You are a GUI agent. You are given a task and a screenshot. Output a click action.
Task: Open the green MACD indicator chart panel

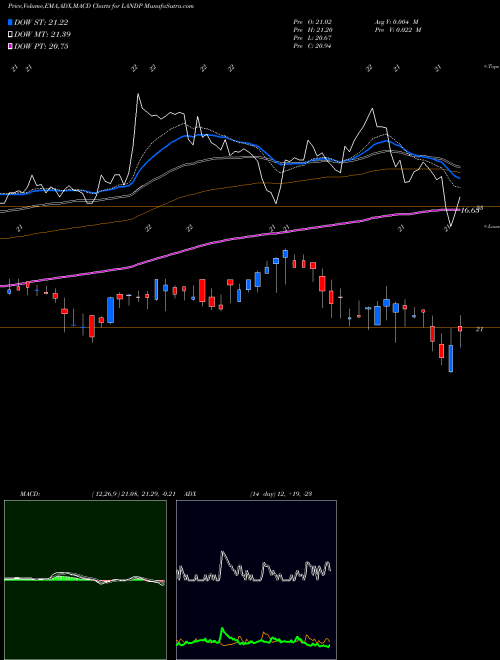point(85,580)
